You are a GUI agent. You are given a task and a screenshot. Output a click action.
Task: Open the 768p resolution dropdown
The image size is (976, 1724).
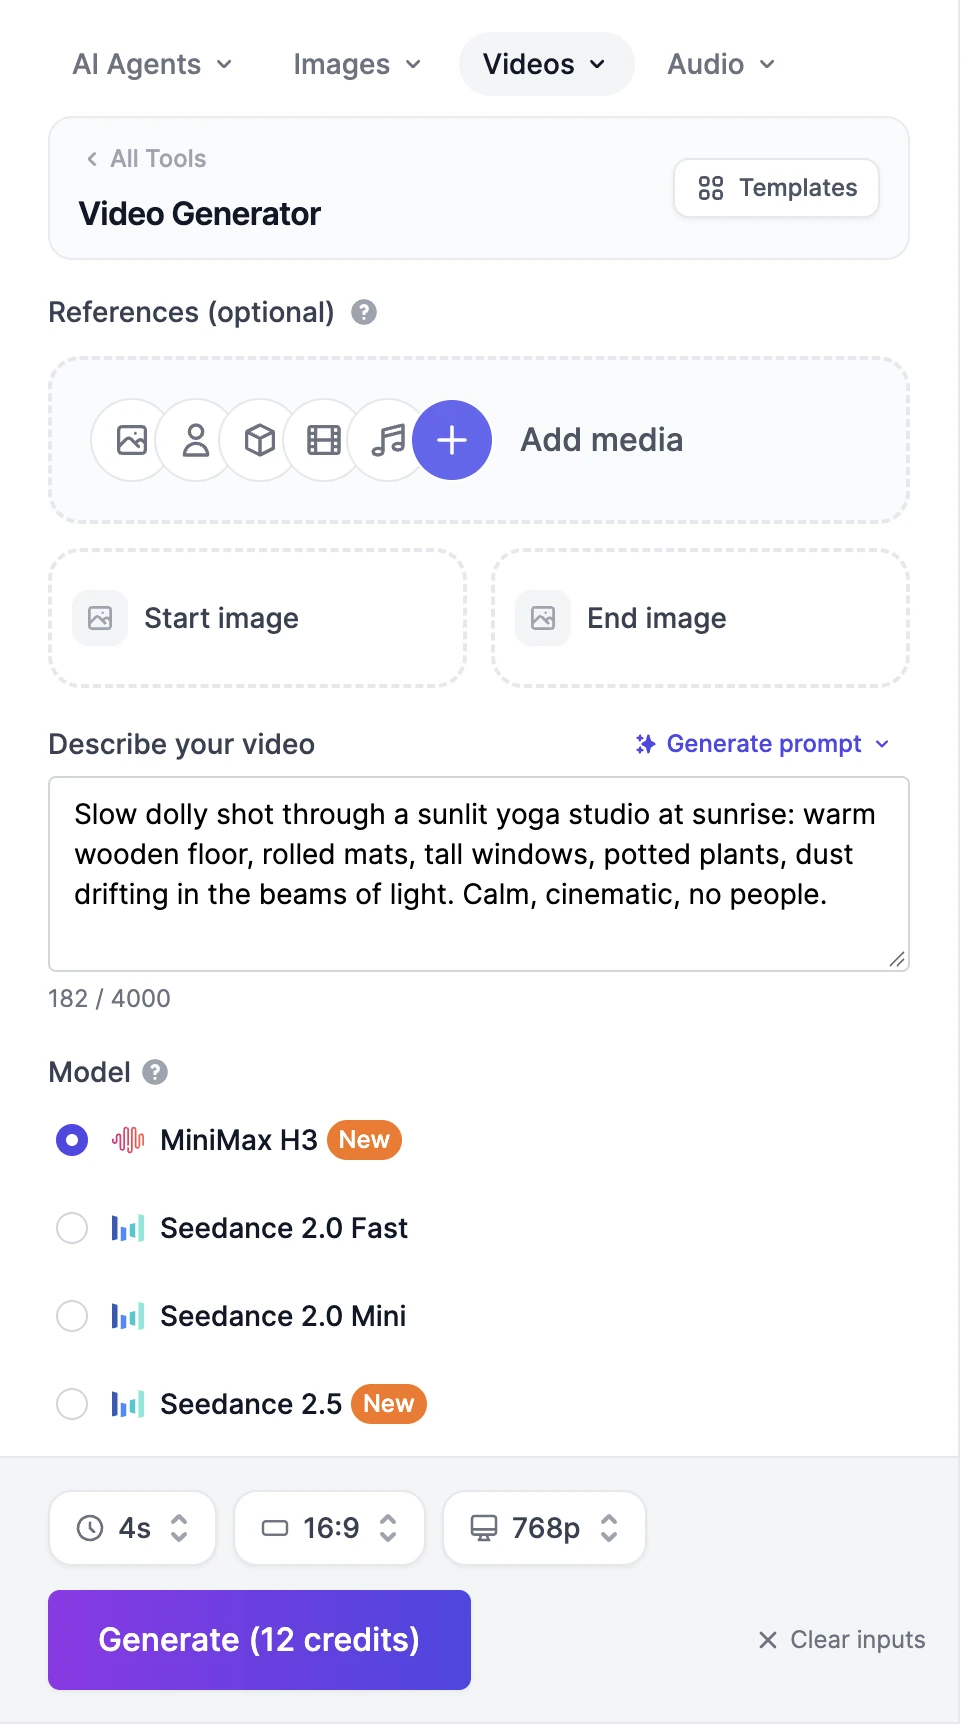coord(544,1528)
